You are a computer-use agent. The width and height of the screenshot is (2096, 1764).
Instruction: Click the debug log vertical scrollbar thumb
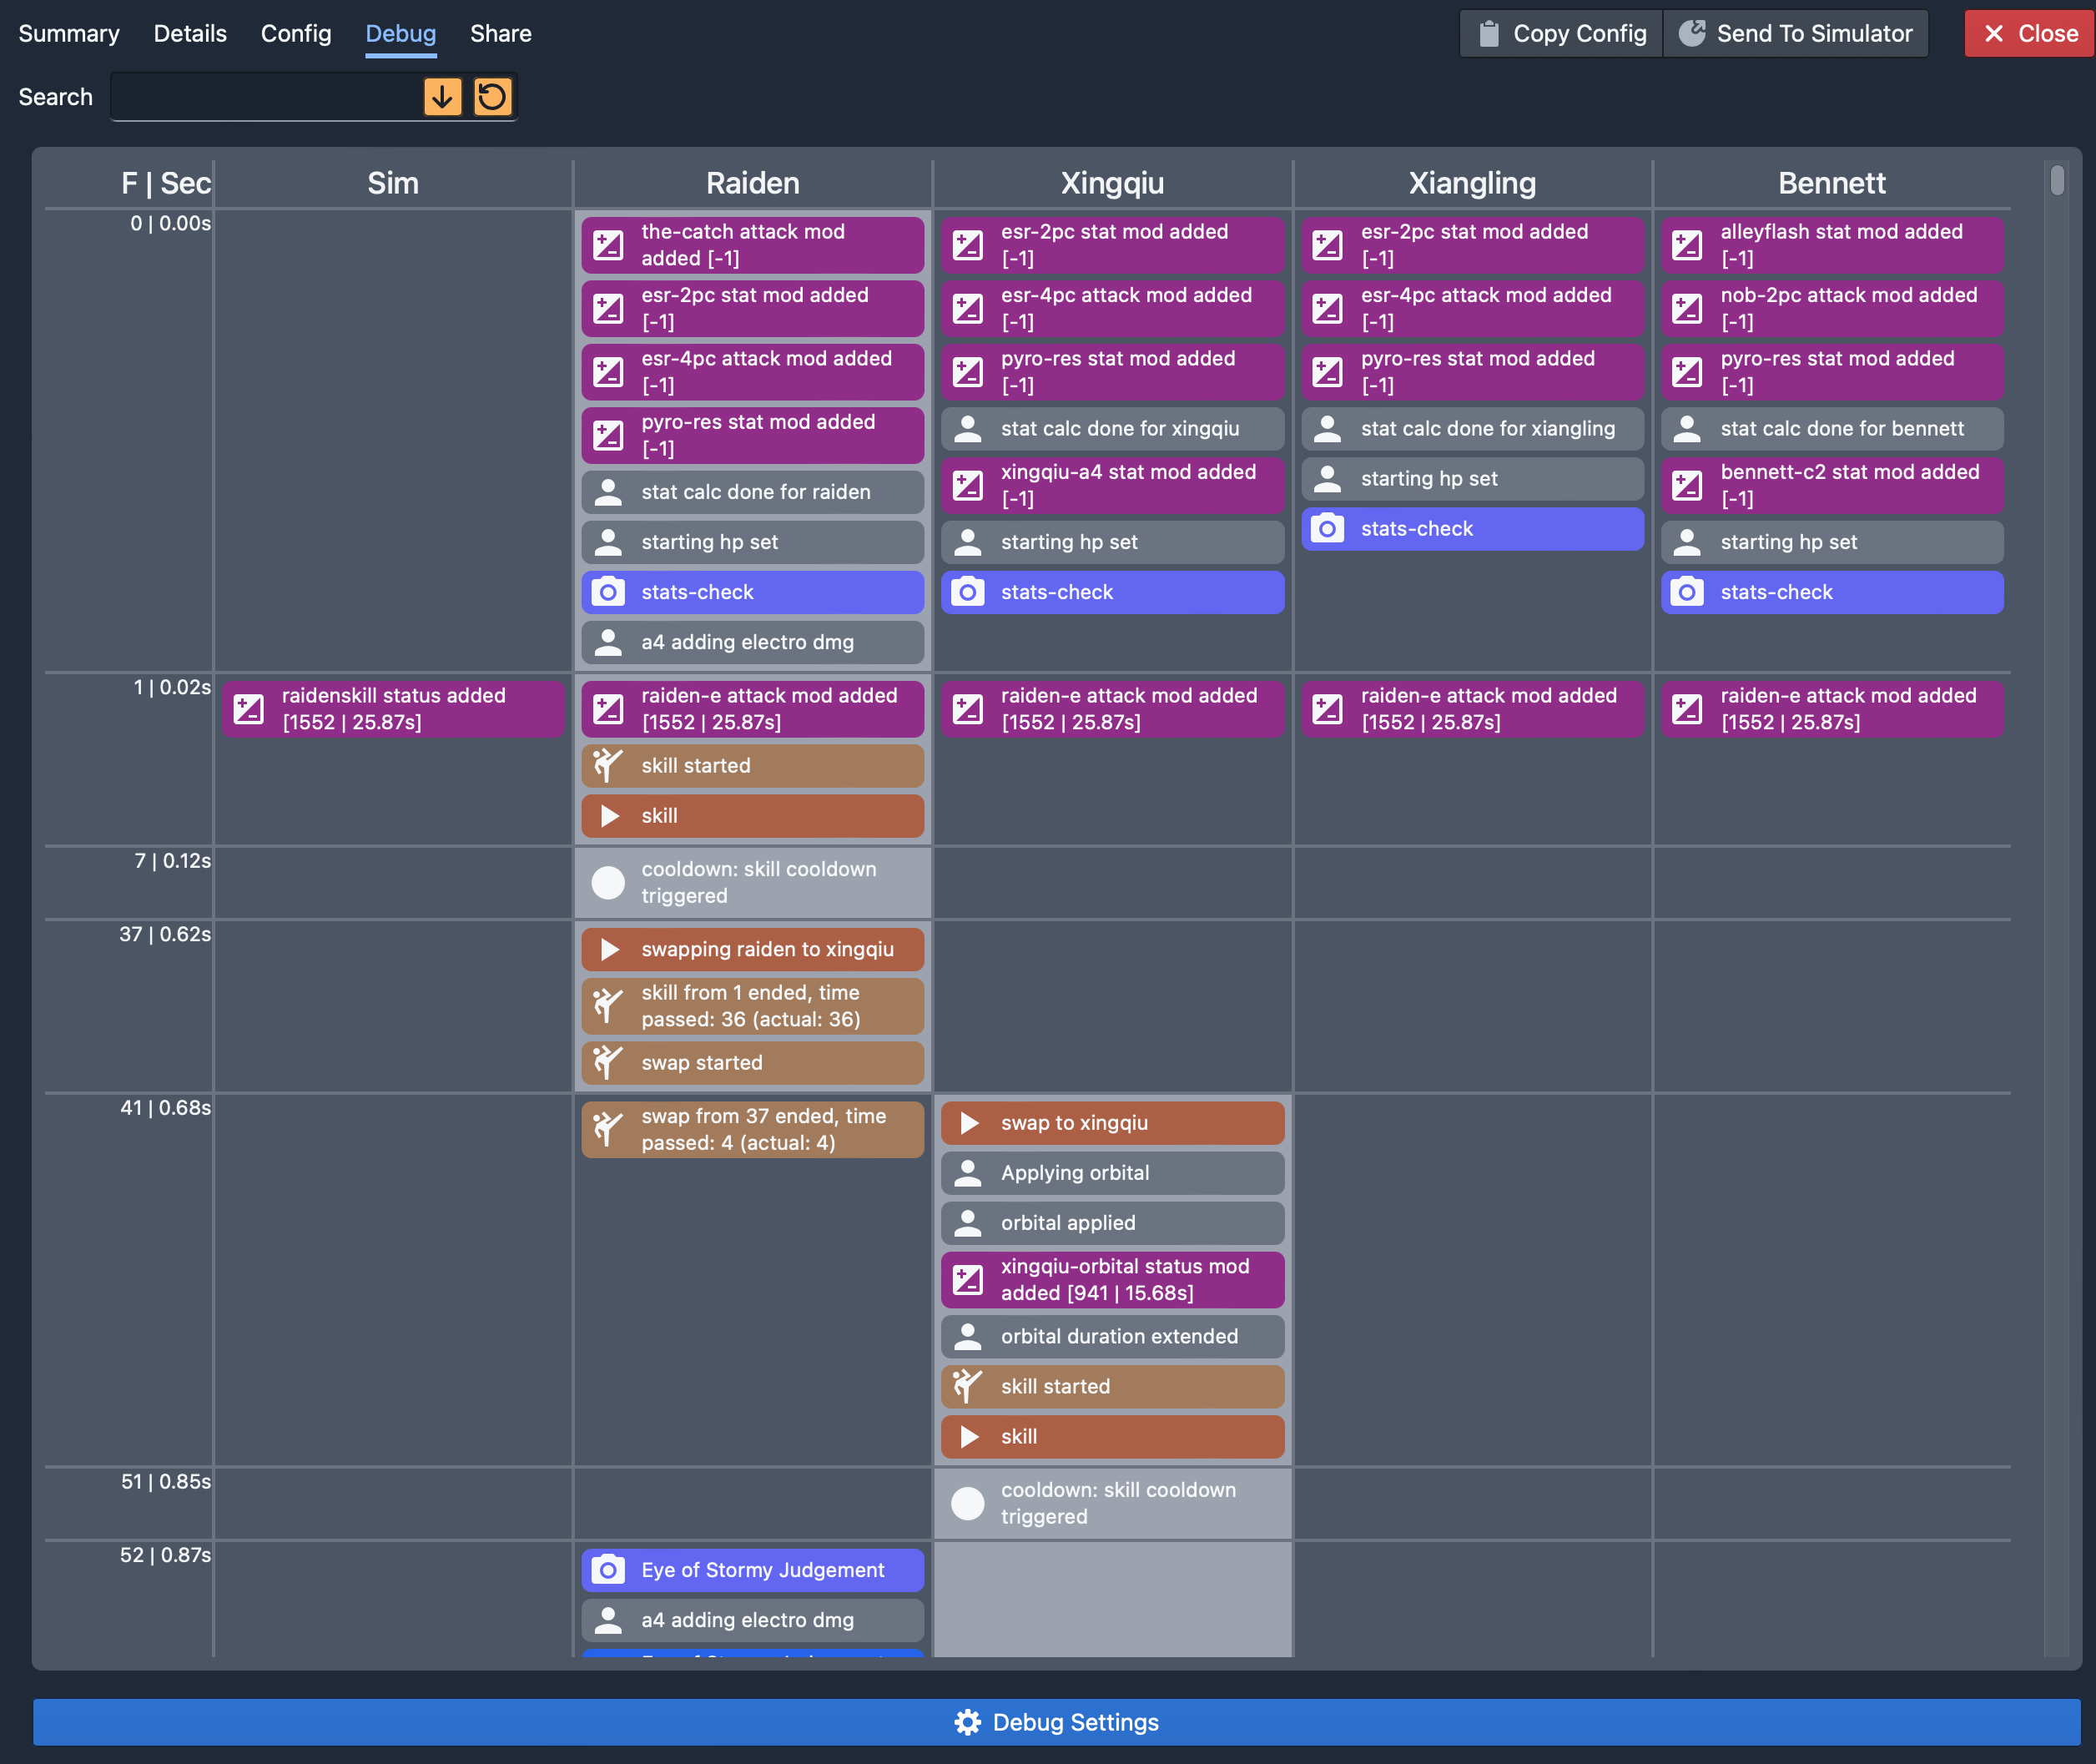(x=2056, y=181)
